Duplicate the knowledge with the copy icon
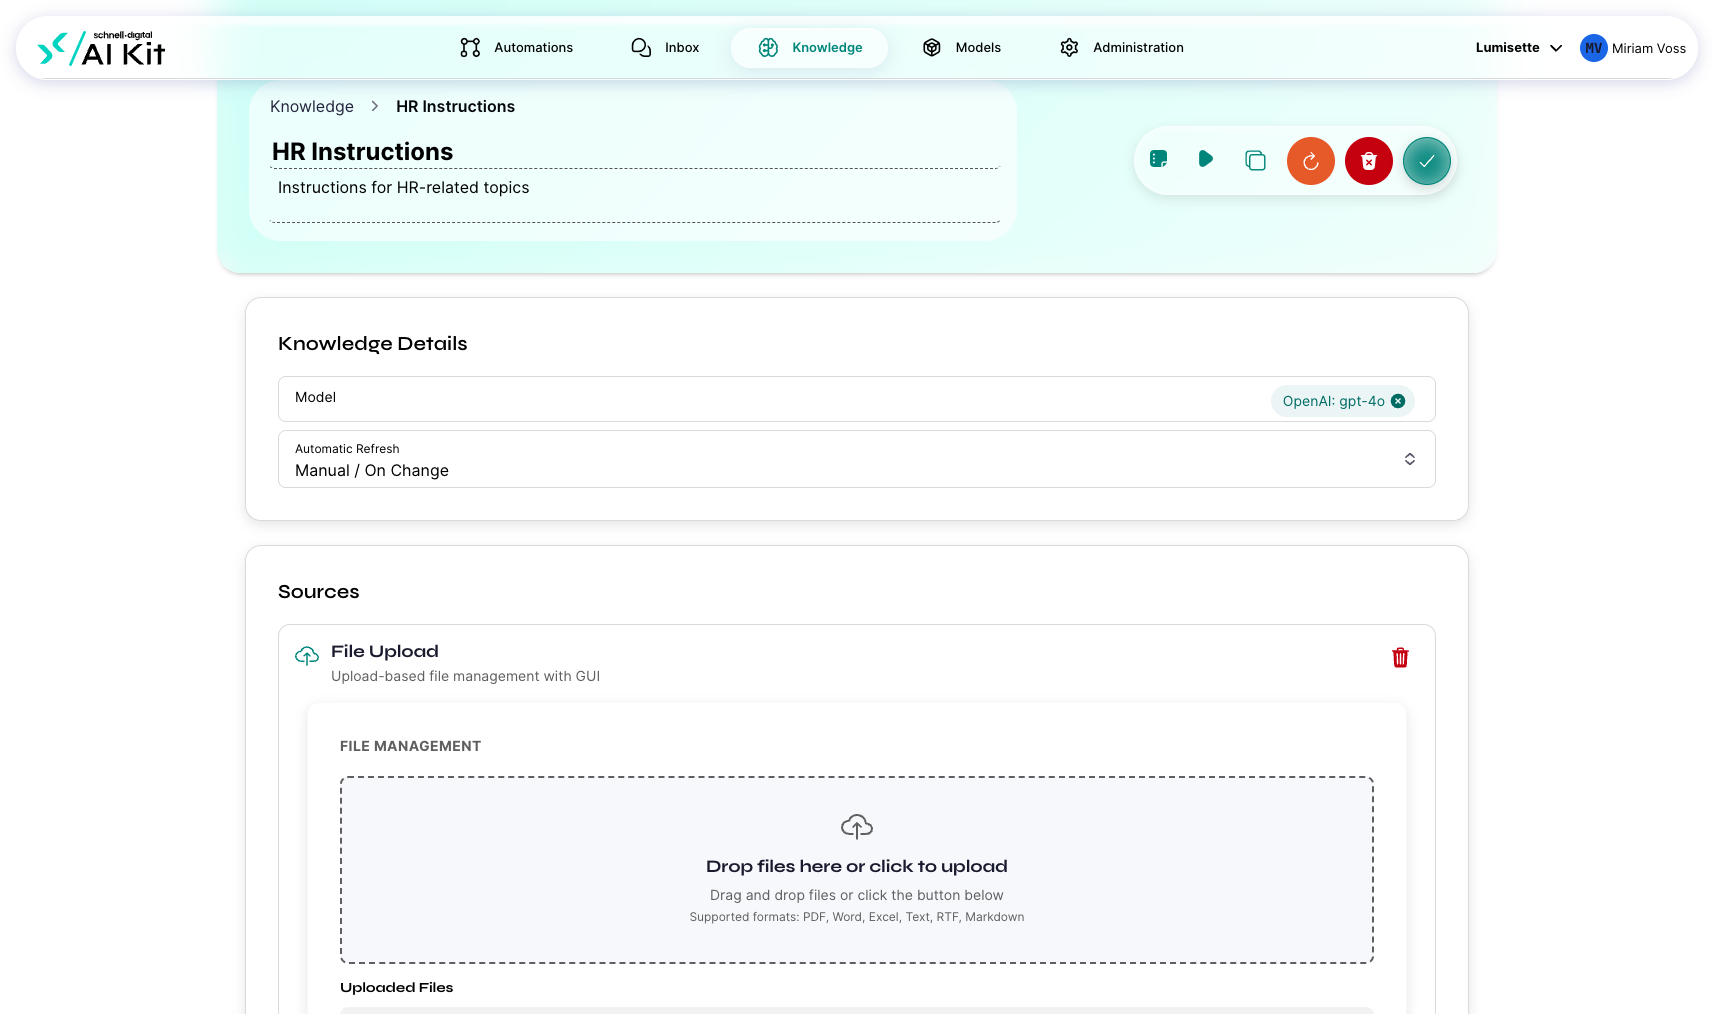The image size is (1714, 1014). (1255, 160)
